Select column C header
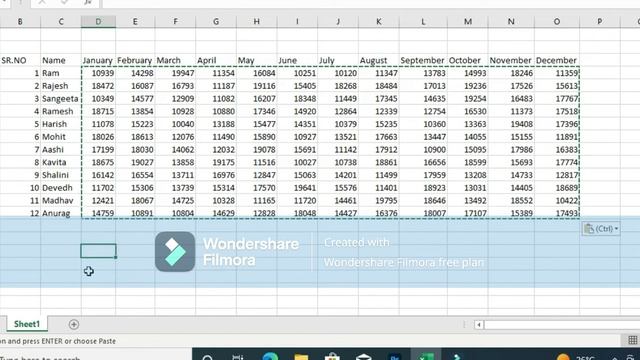The image size is (640, 360). pyautogui.click(x=61, y=22)
